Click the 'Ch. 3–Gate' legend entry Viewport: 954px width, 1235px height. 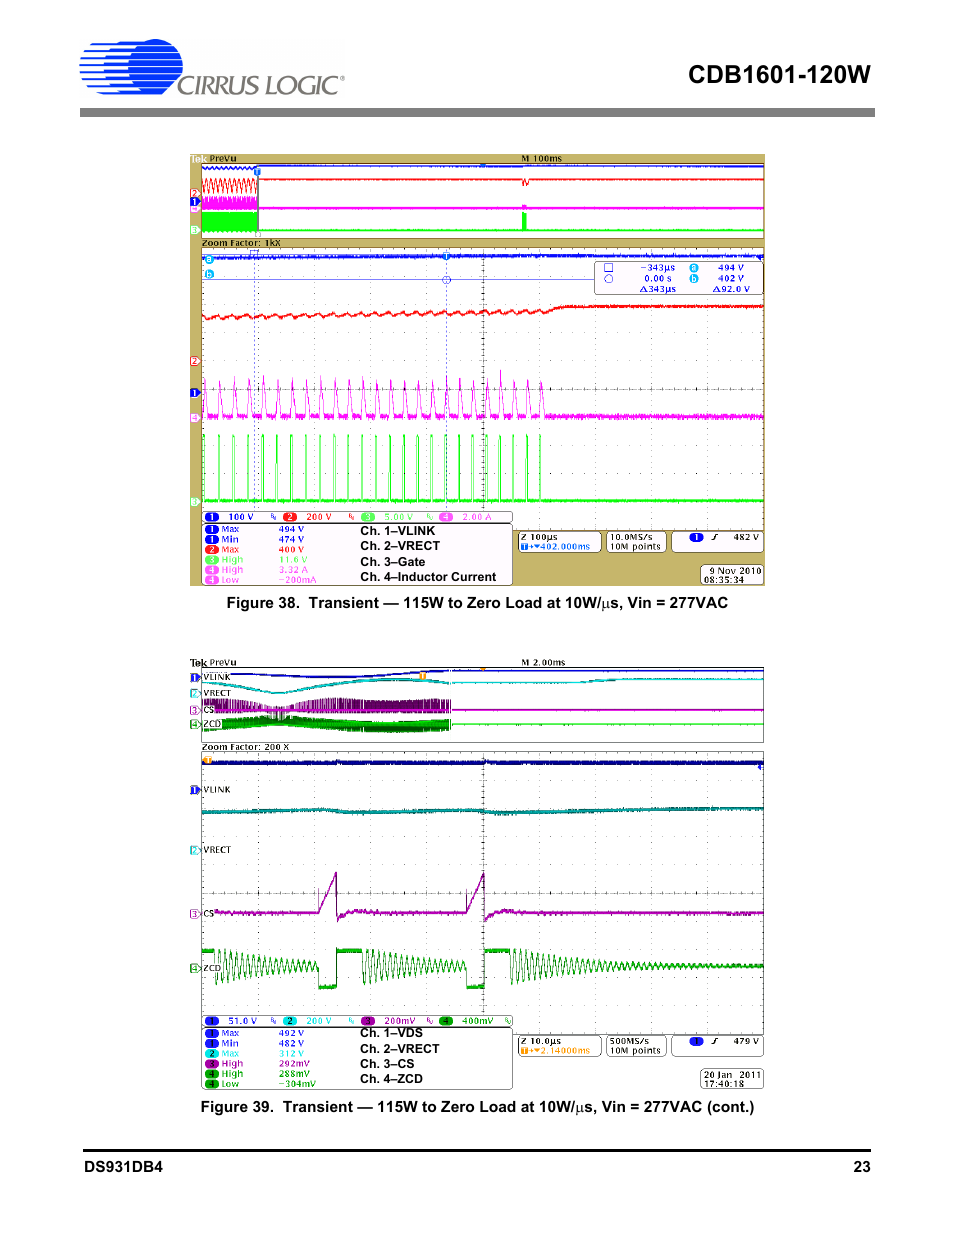pyautogui.click(x=392, y=562)
